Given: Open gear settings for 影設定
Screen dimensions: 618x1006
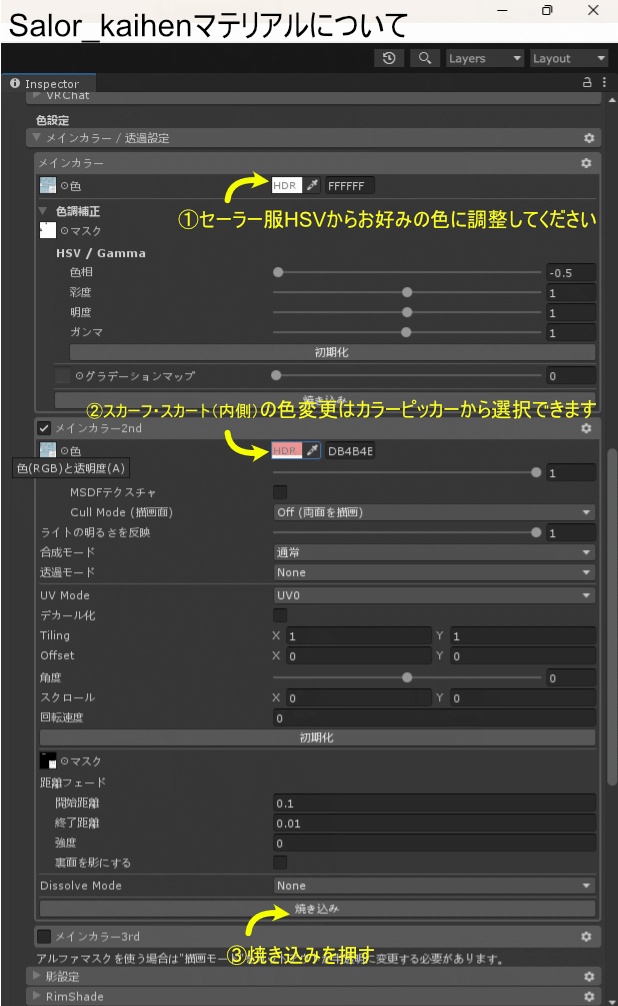Looking at the screenshot, I should coord(588,976).
